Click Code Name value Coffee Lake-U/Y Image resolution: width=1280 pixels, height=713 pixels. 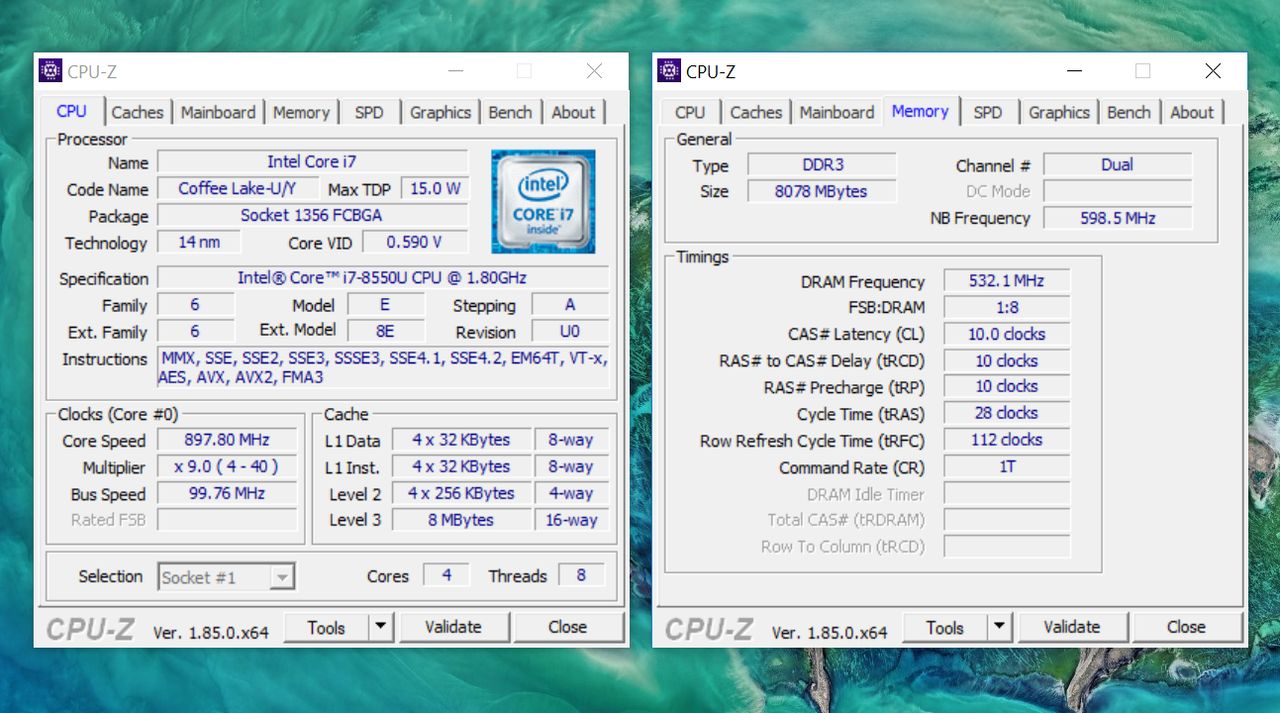(238, 188)
